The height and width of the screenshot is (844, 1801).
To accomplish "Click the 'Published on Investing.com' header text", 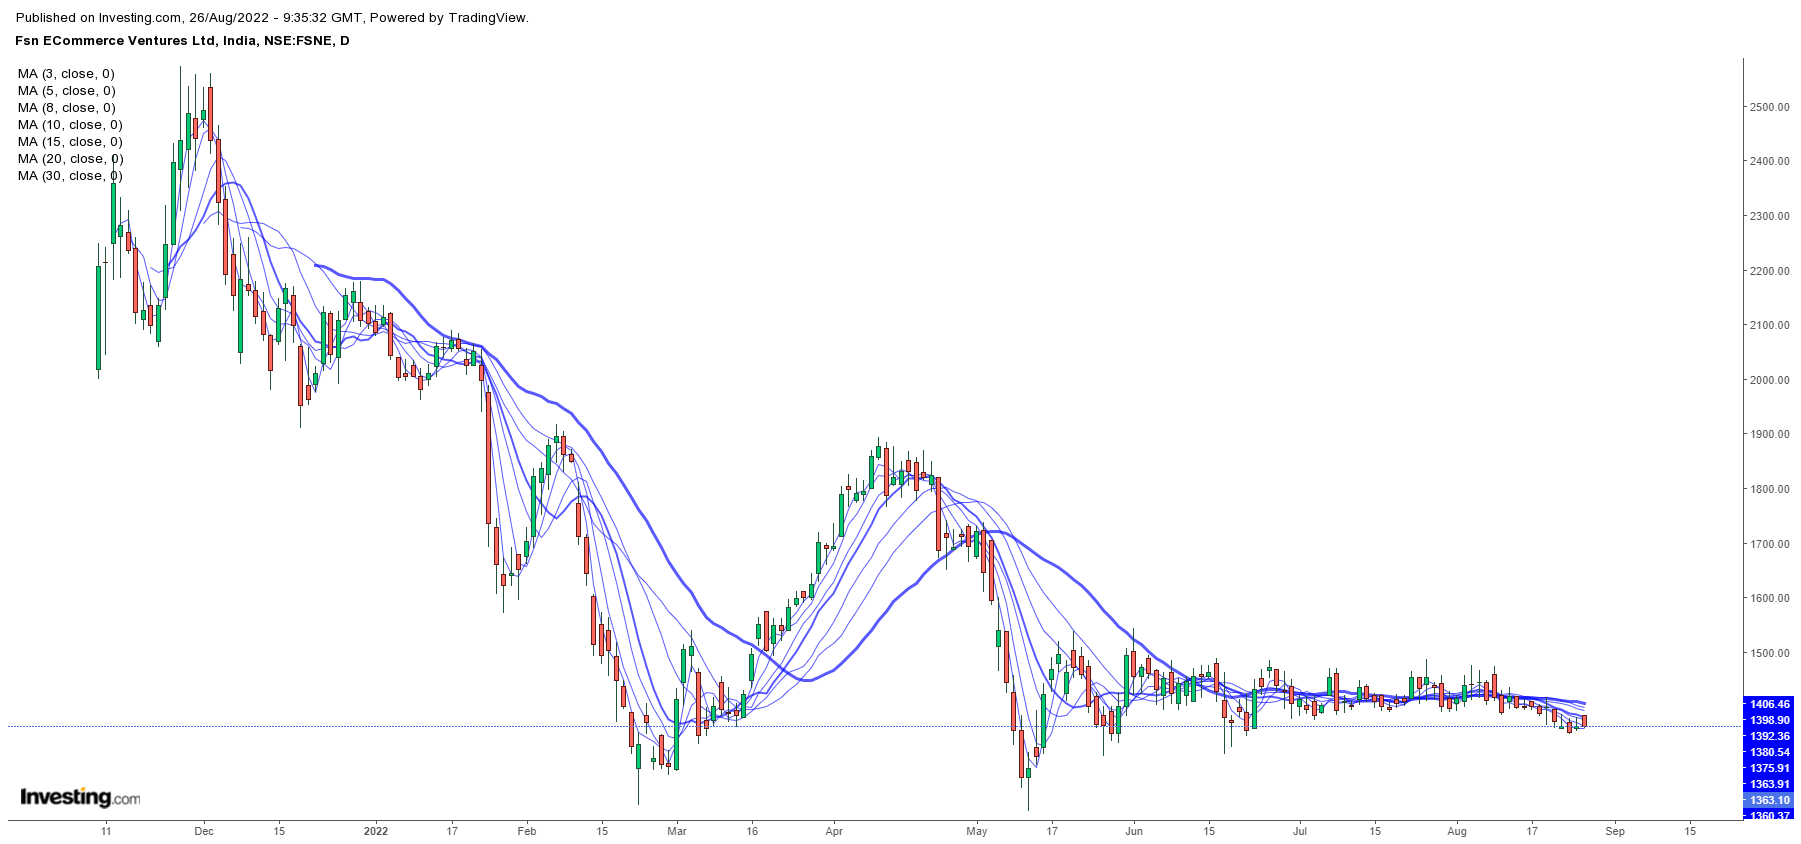I will (272, 18).
